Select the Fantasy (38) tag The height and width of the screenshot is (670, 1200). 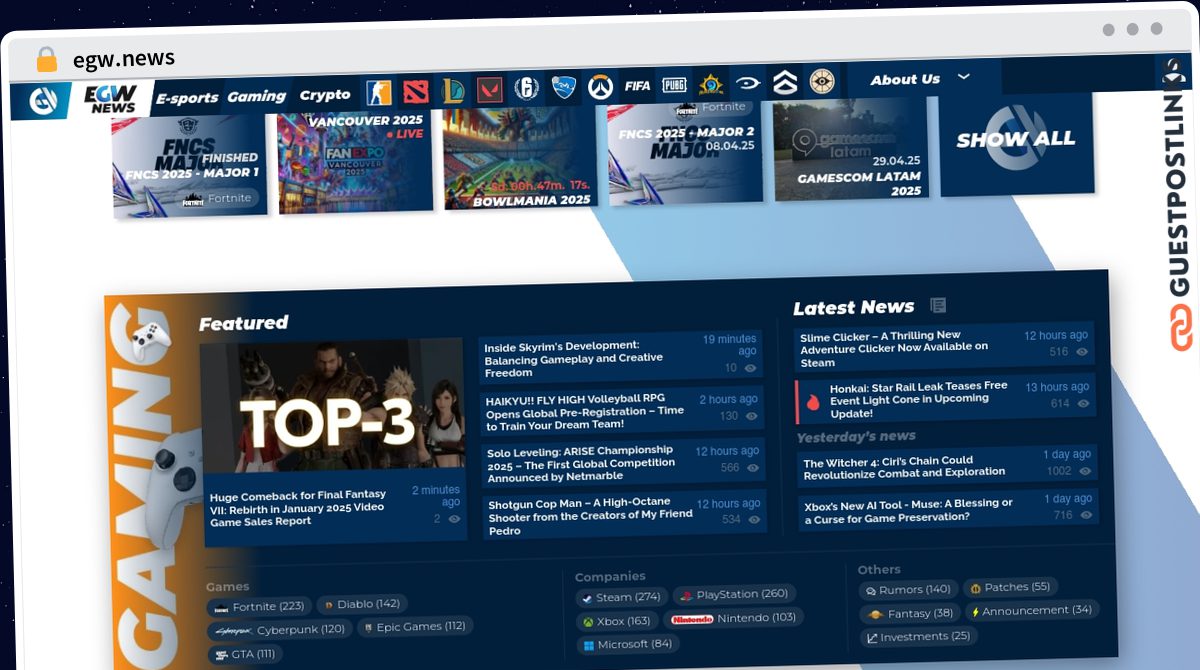pos(911,613)
